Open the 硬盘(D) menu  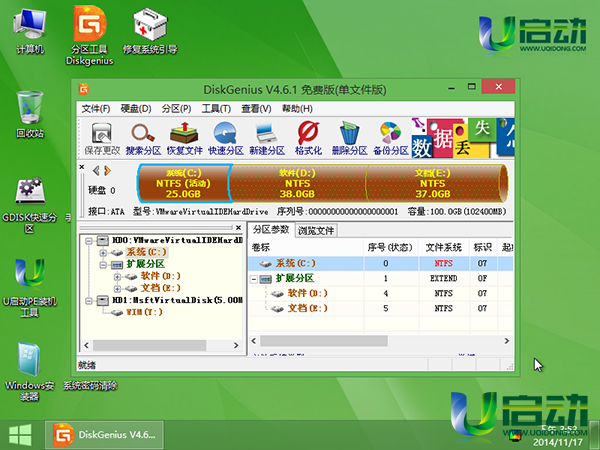(136, 109)
